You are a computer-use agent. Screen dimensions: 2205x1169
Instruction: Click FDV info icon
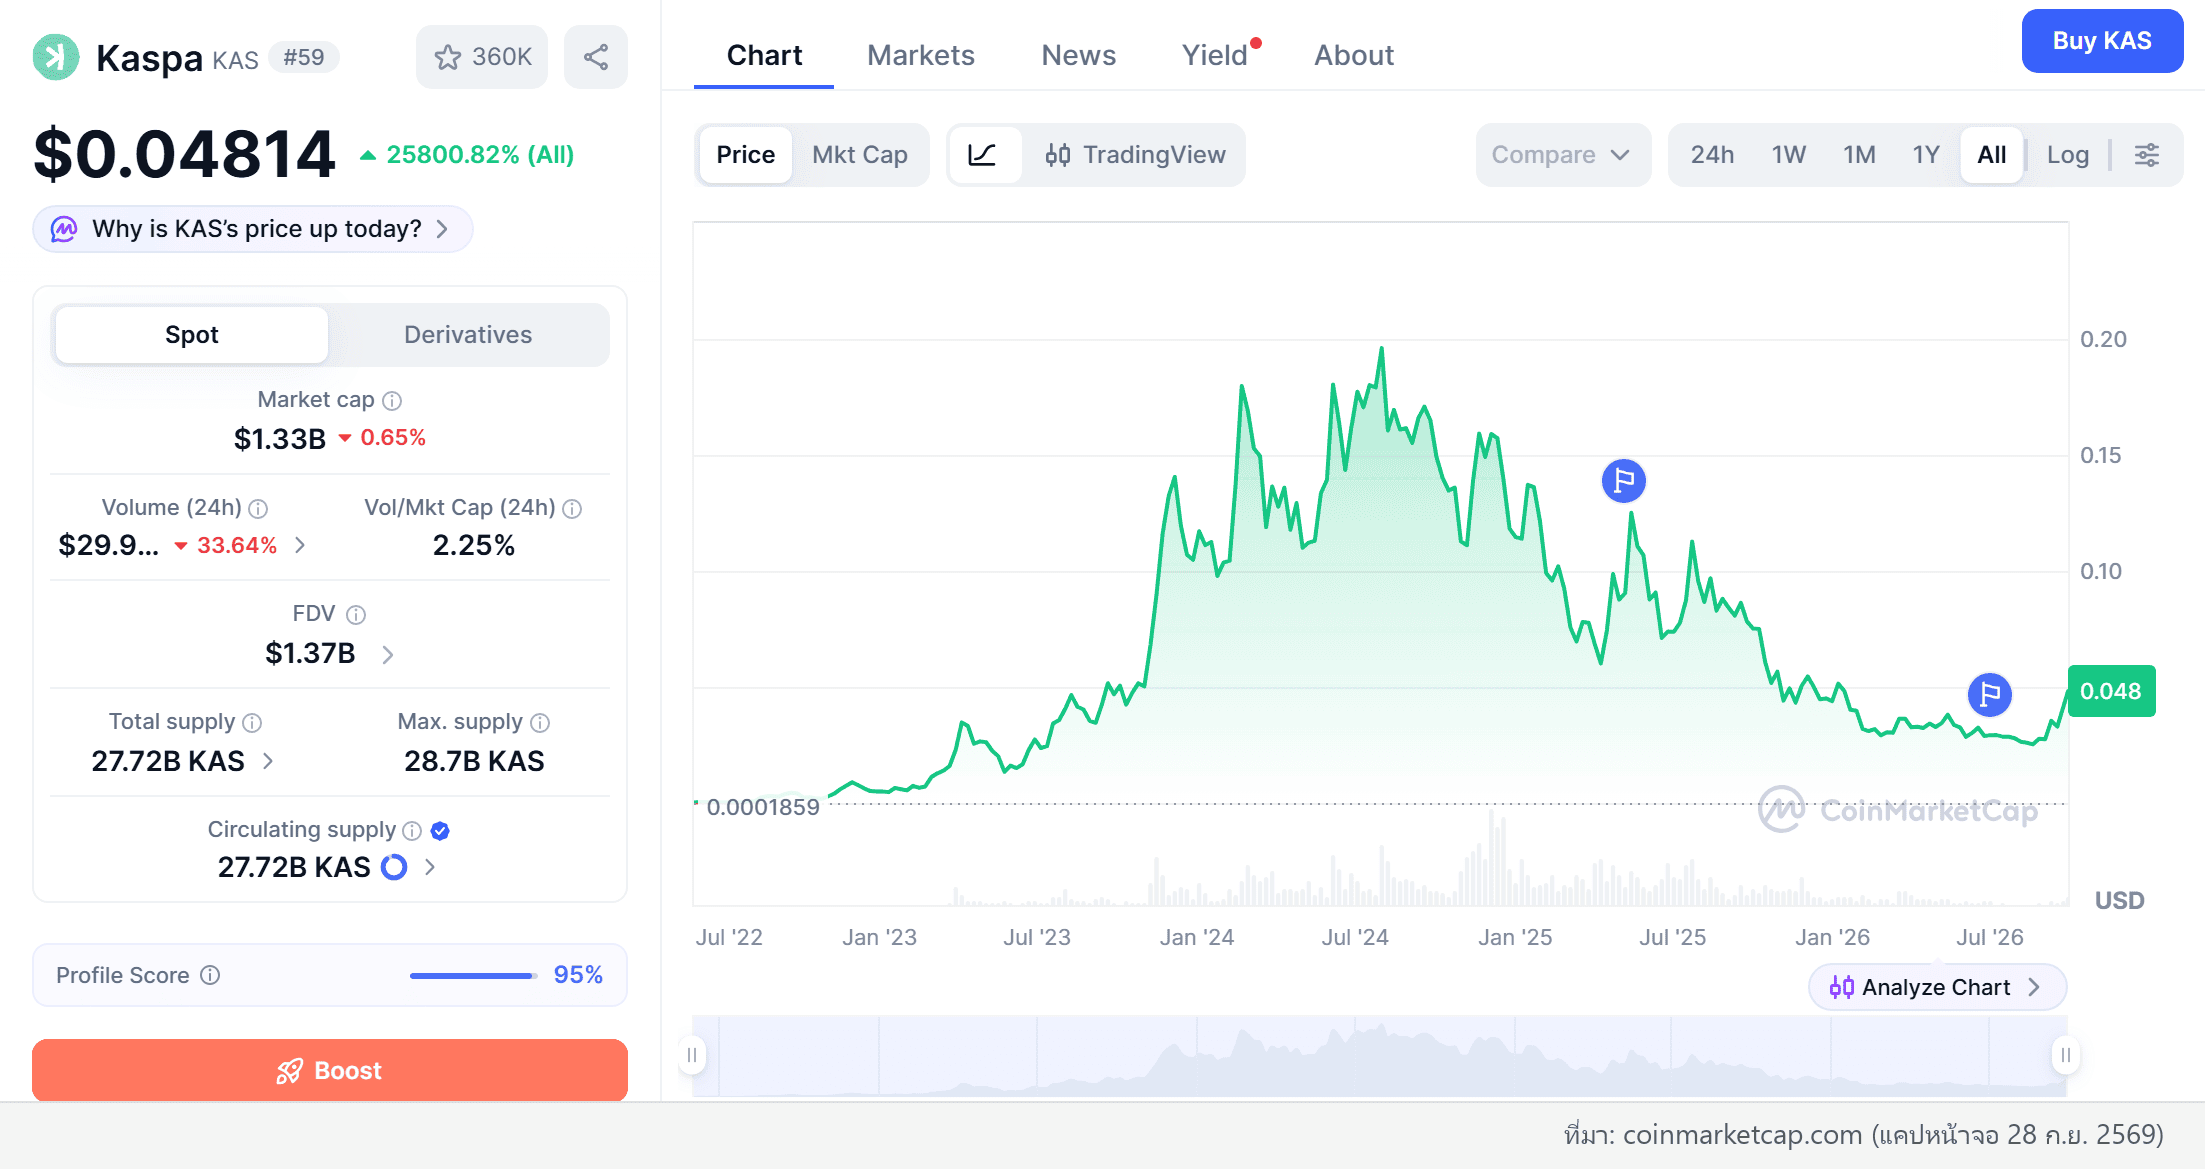[x=356, y=615]
